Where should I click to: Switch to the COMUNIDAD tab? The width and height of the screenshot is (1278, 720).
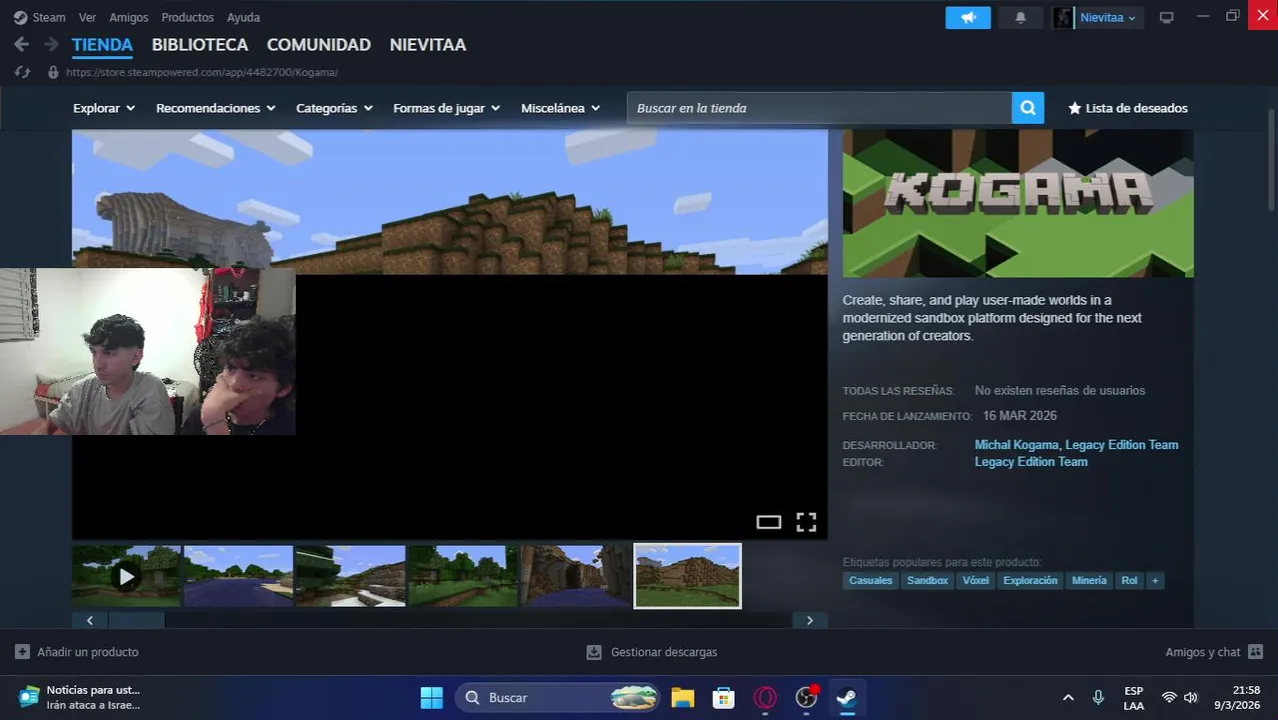tap(319, 45)
